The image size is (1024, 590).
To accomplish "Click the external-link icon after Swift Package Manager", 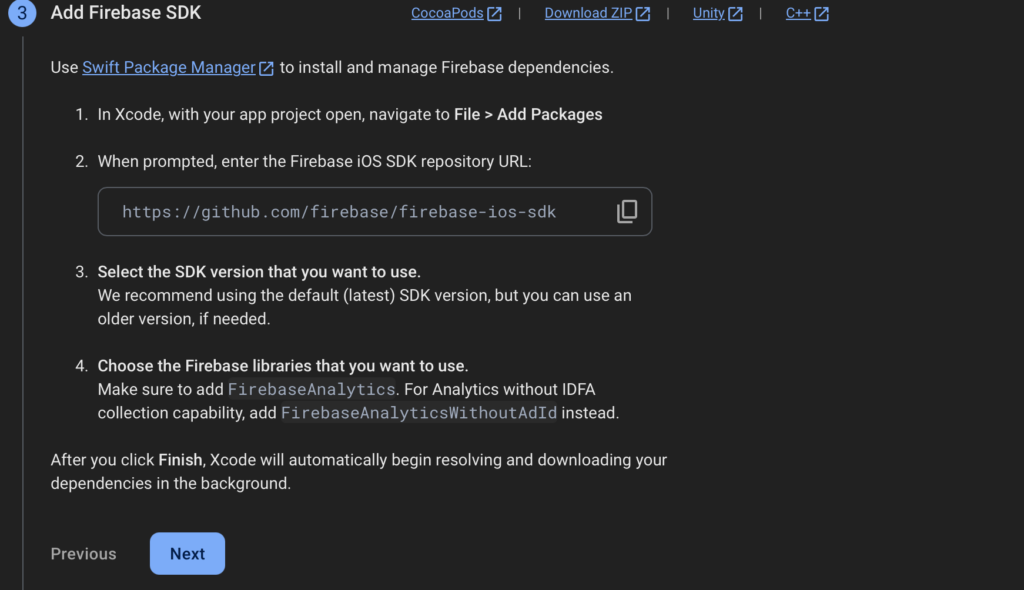I will [266, 68].
